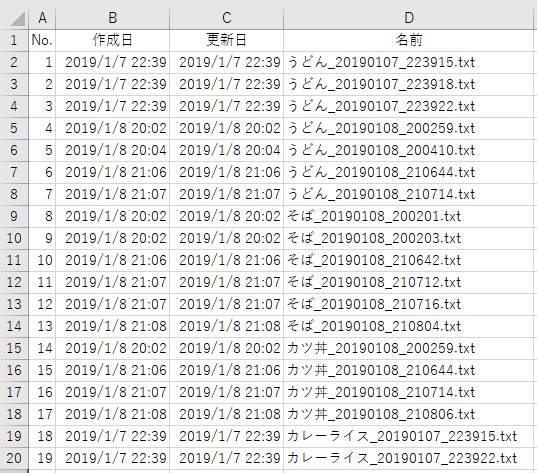Select cell カレーライス_20190107_223915.txt

409,436
